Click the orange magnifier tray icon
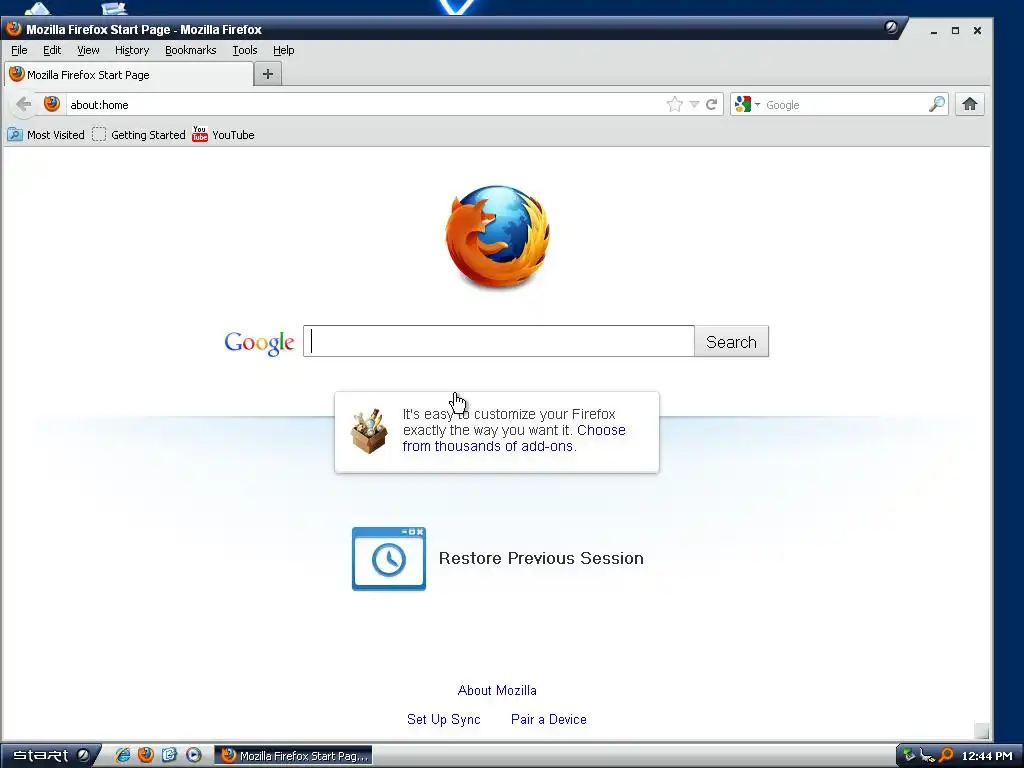Screen dimensions: 1024x768 pos(946,756)
